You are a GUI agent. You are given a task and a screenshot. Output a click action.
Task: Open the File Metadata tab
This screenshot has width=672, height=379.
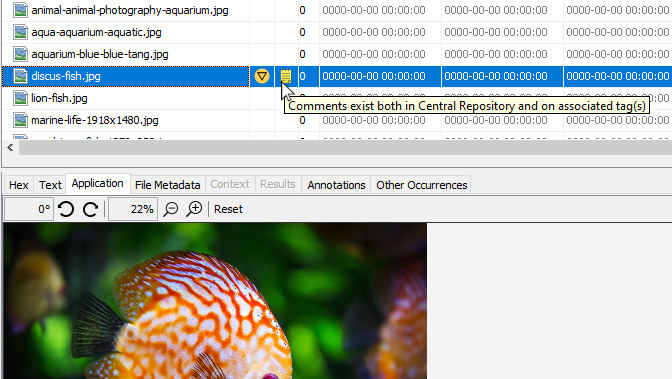pyautogui.click(x=167, y=185)
